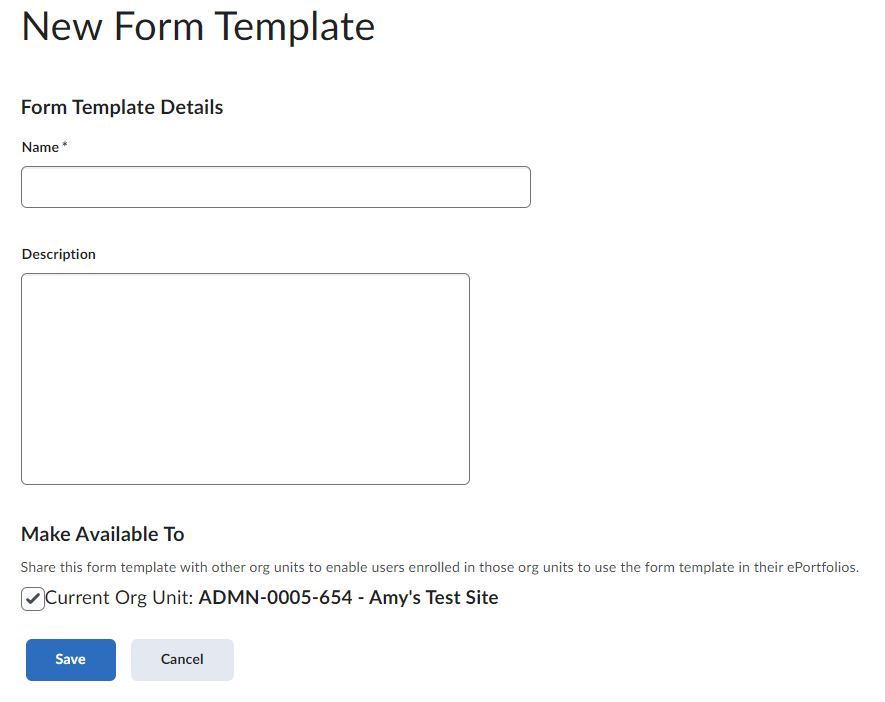Click the resize handle of the Description box
This screenshot has width=885, height=702.
[x=465, y=479]
